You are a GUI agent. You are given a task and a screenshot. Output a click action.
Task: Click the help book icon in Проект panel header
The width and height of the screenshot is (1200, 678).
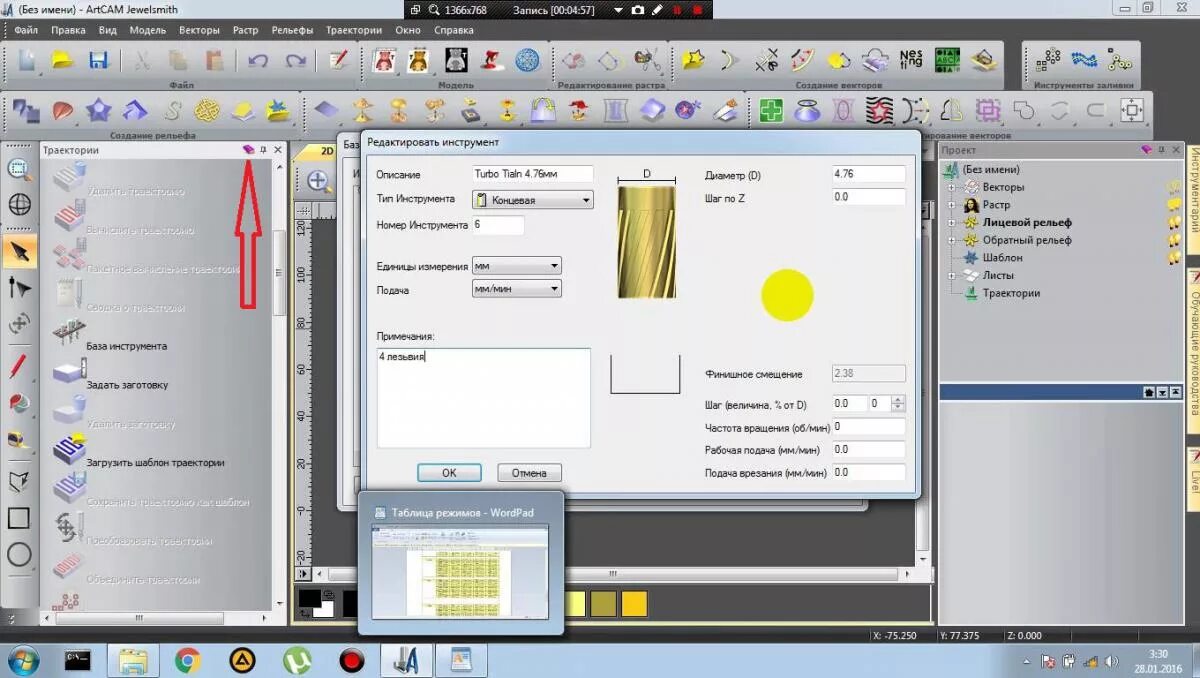click(x=1146, y=149)
